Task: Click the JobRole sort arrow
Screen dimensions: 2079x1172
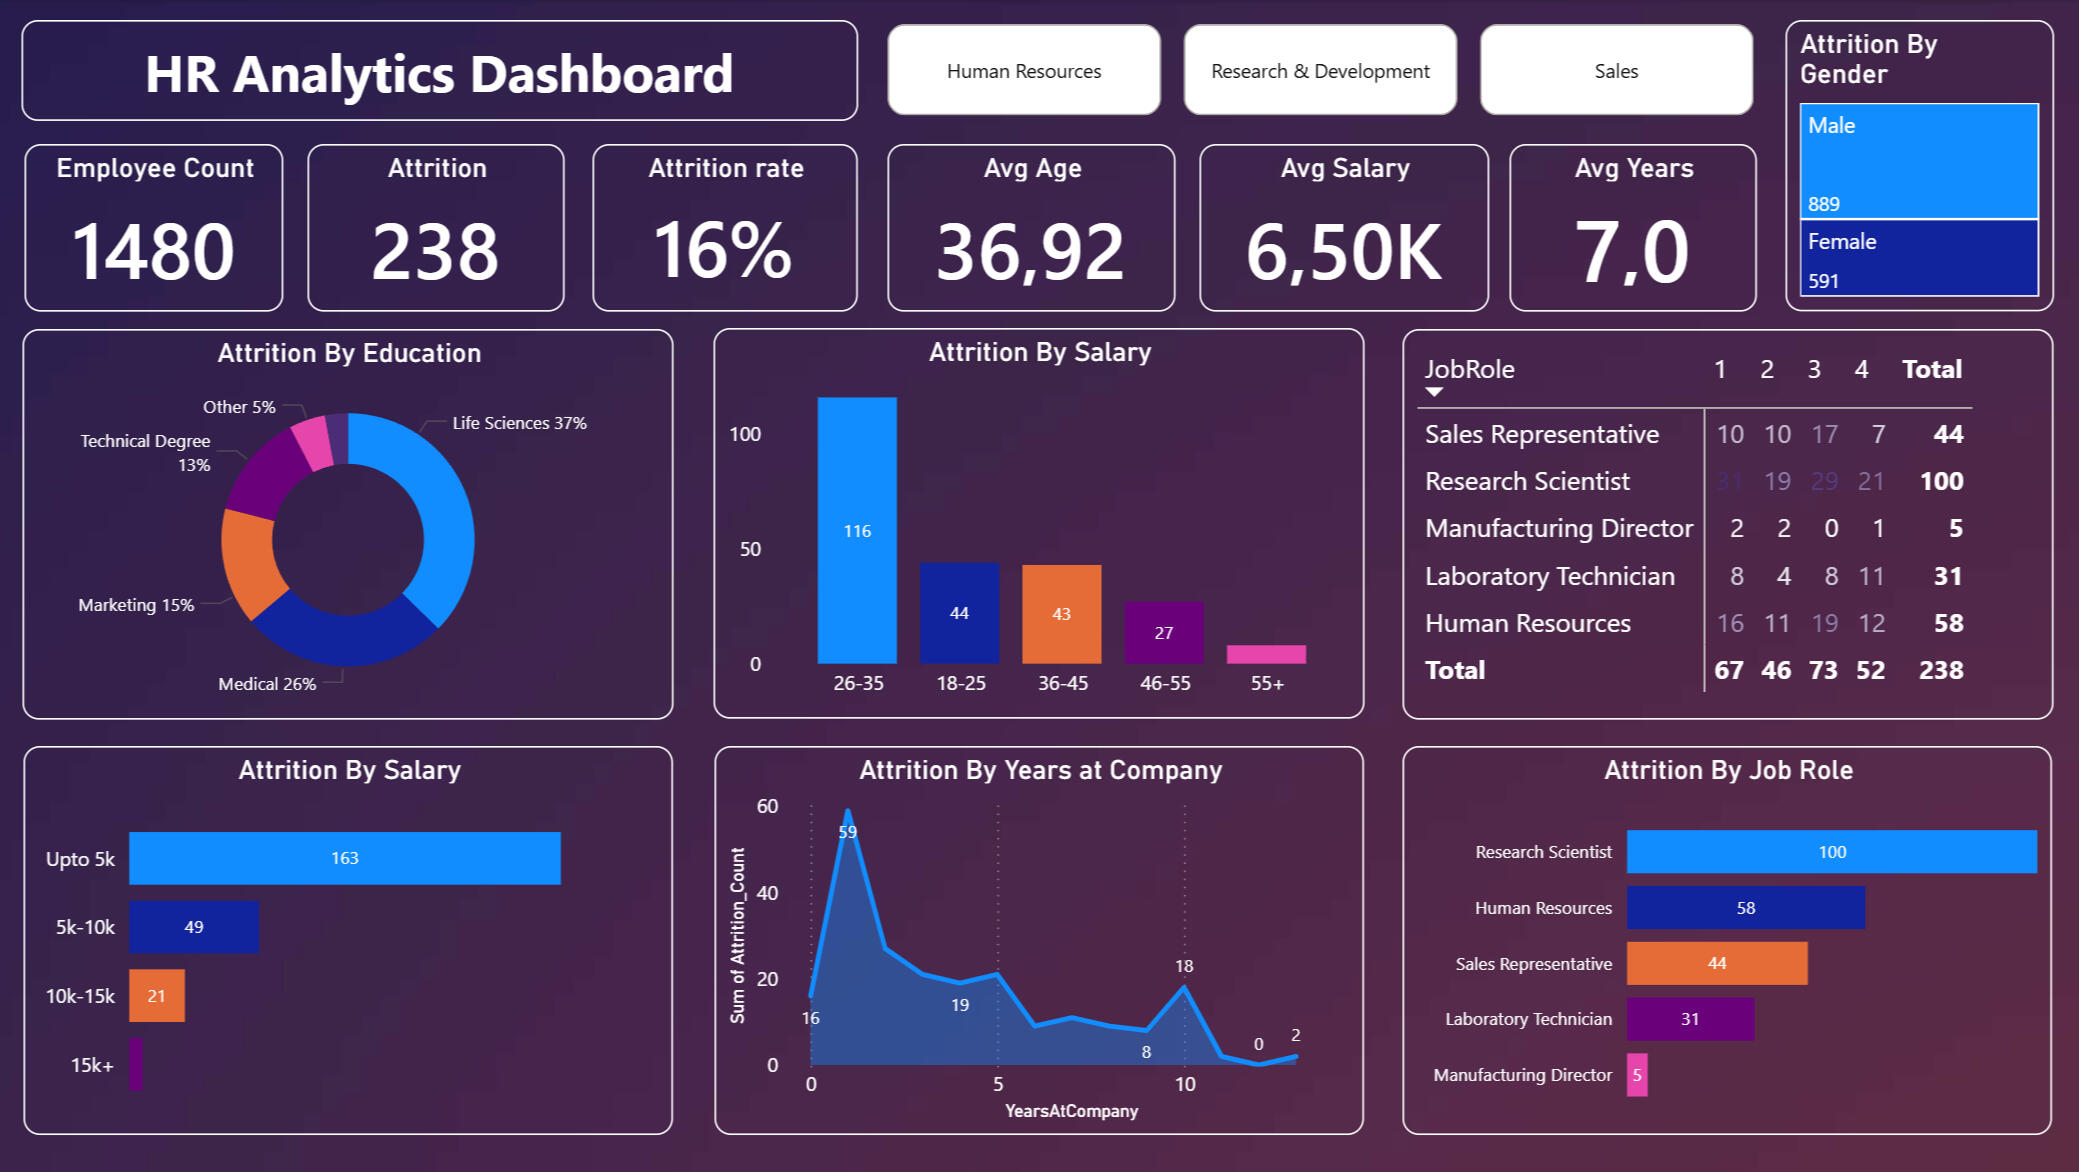Action: click(x=1434, y=392)
